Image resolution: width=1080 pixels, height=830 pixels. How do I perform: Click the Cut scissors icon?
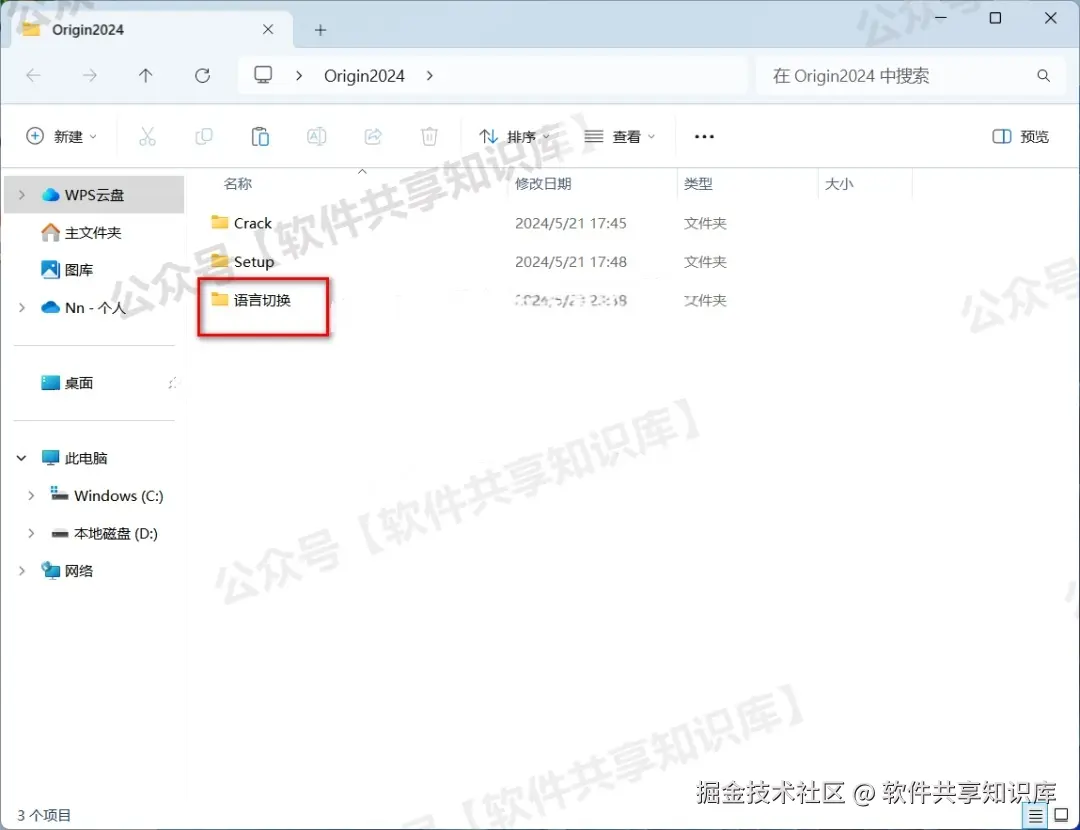147,136
